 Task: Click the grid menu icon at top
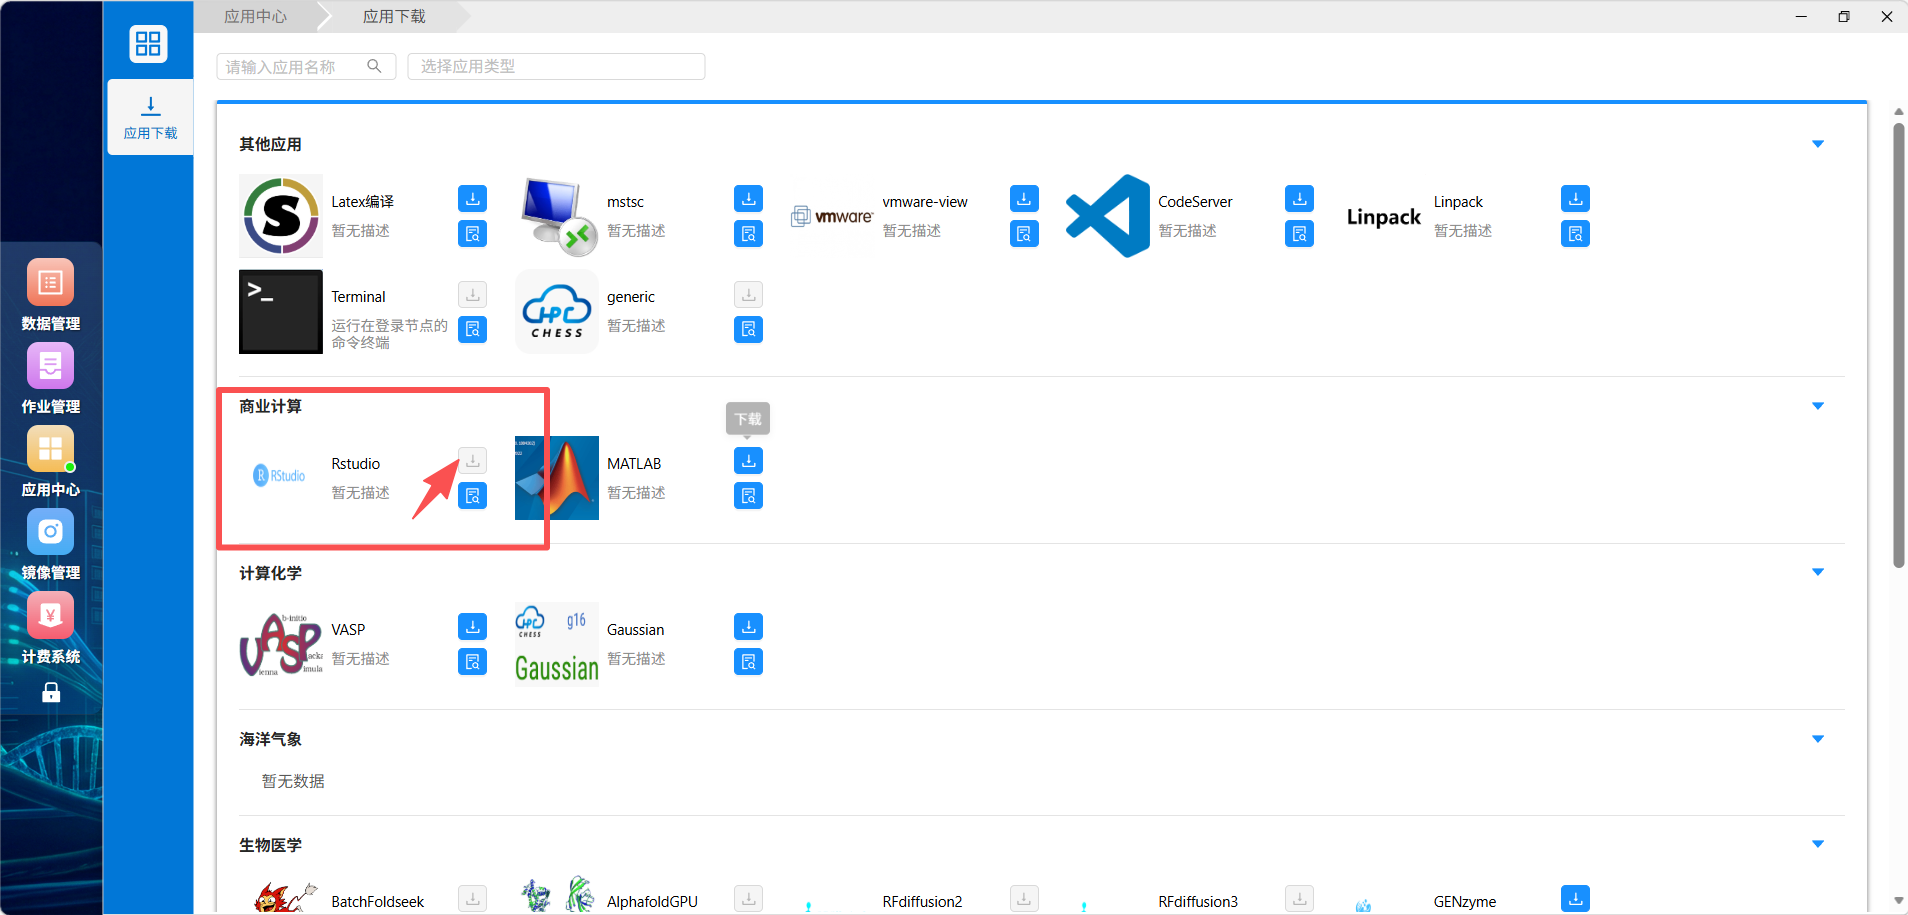(x=148, y=43)
